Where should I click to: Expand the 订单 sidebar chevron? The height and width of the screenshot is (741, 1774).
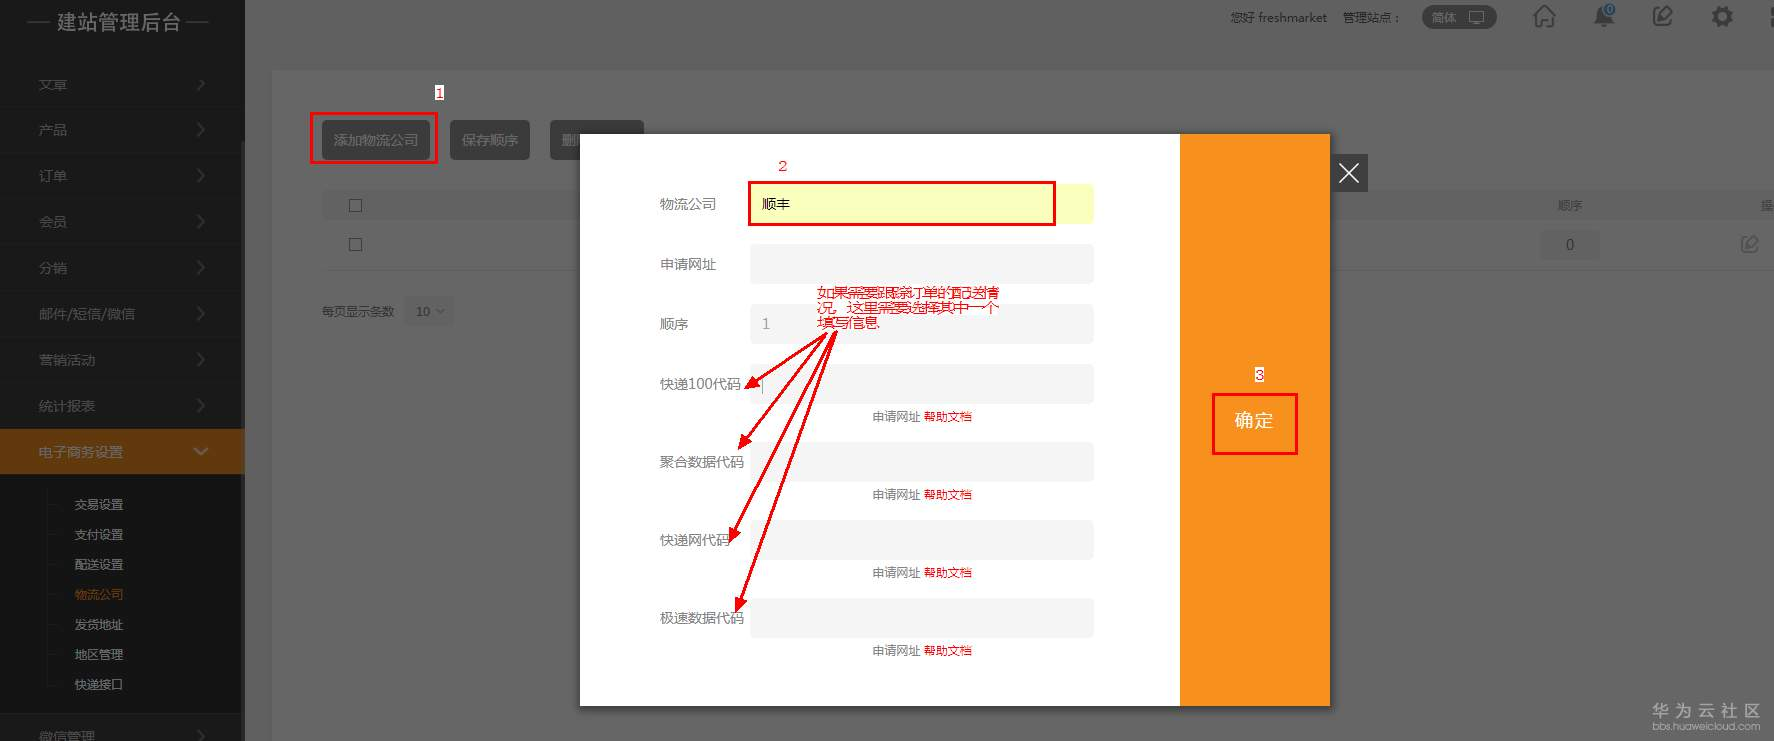point(201,176)
